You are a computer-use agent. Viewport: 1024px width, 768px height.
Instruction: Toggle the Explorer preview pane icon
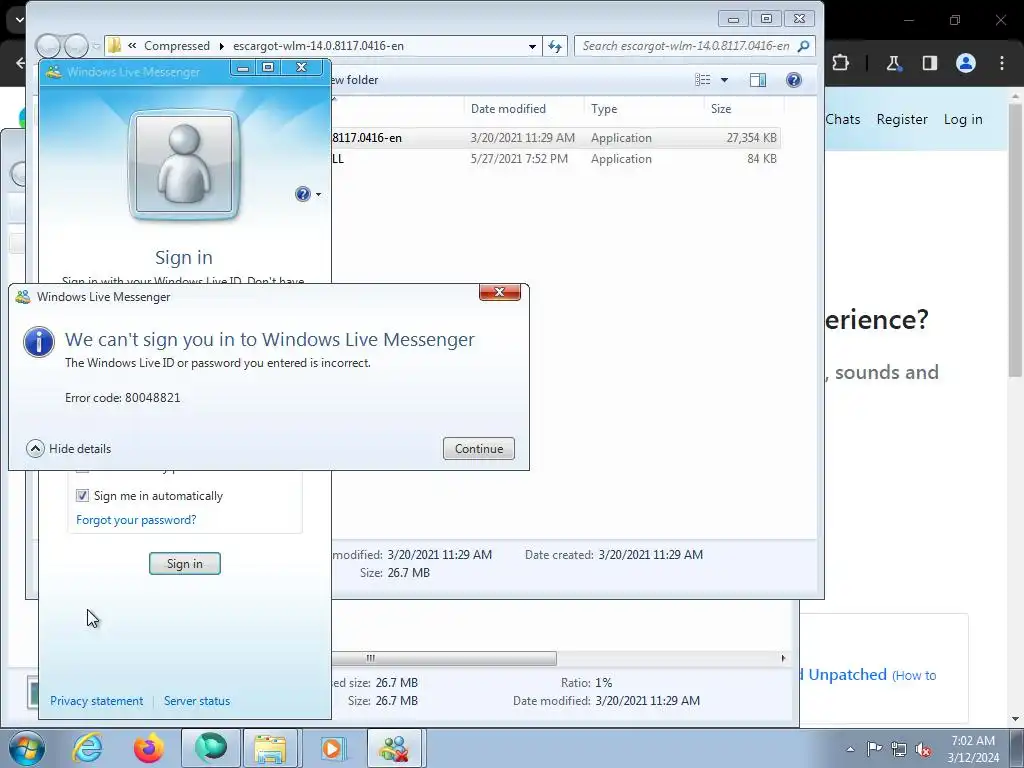tap(758, 80)
